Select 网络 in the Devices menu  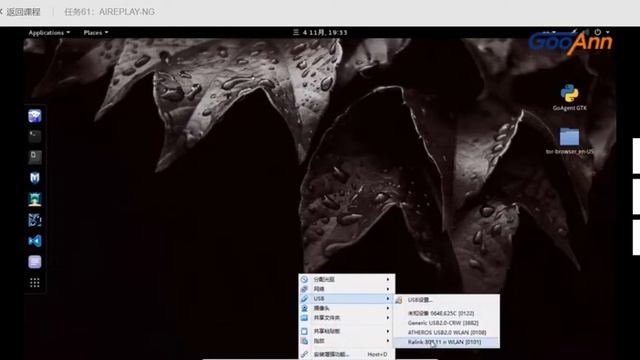(x=347, y=289)
